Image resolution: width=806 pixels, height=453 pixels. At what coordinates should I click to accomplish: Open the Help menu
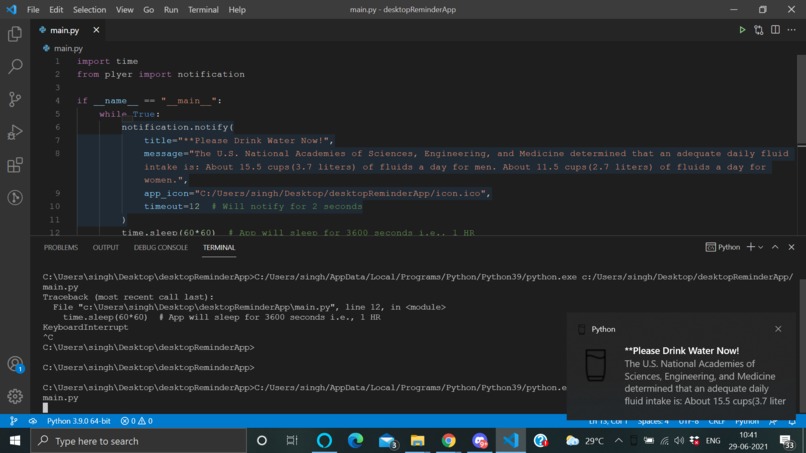click(237, 9)
